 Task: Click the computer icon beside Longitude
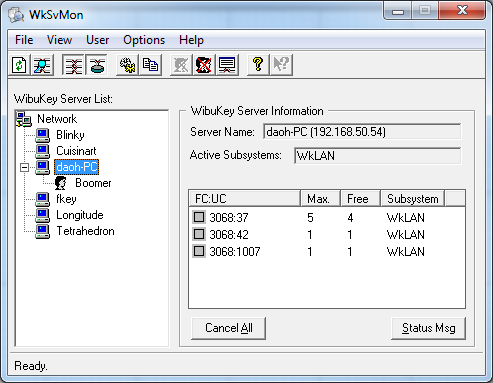[43, 215]
